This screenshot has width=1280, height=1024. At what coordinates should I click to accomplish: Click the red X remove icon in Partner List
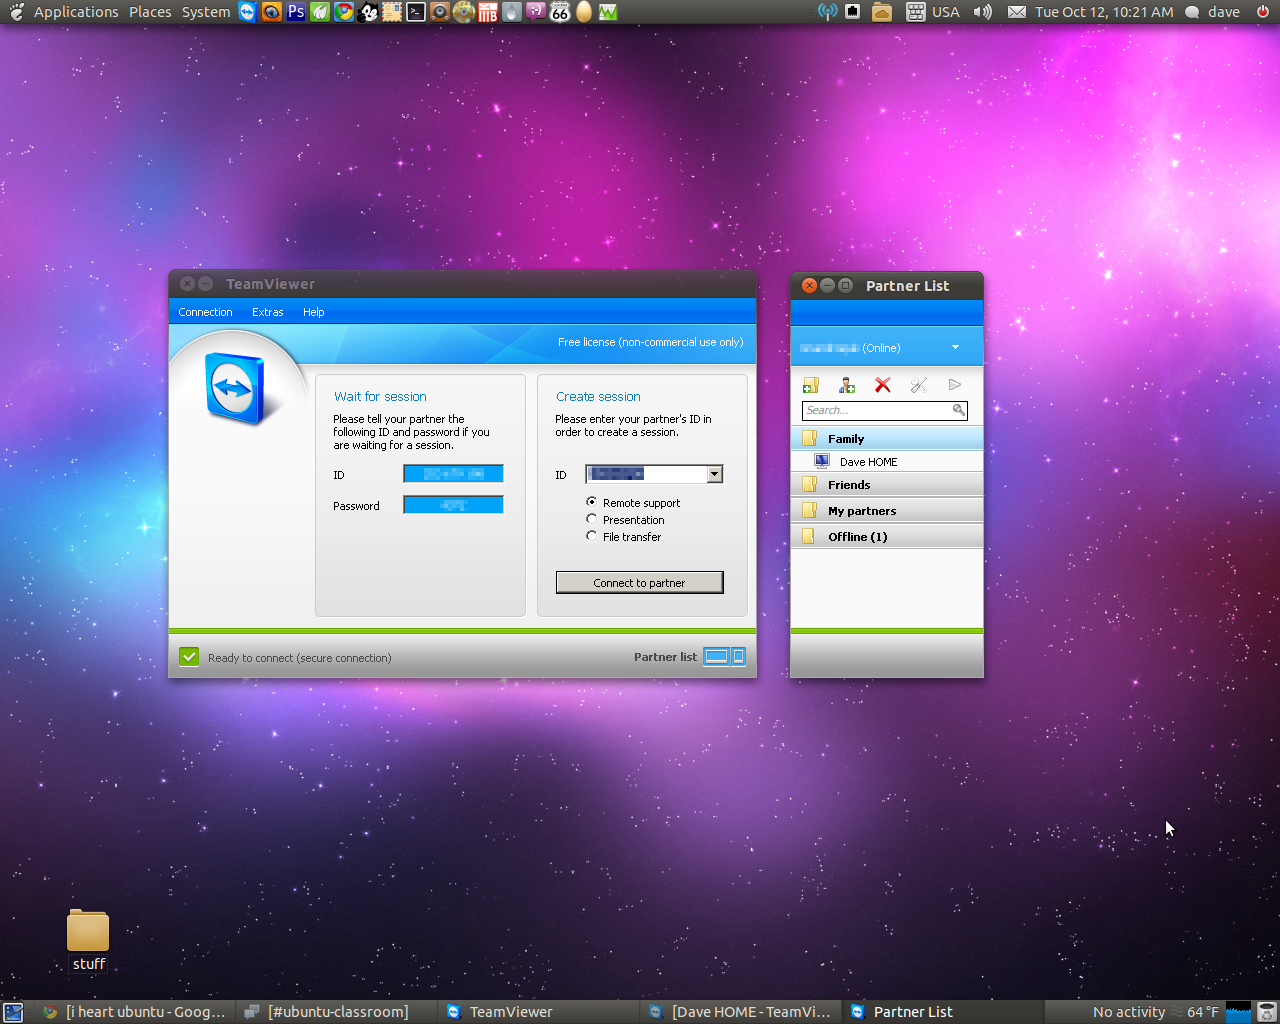click(x=883, y=385)
